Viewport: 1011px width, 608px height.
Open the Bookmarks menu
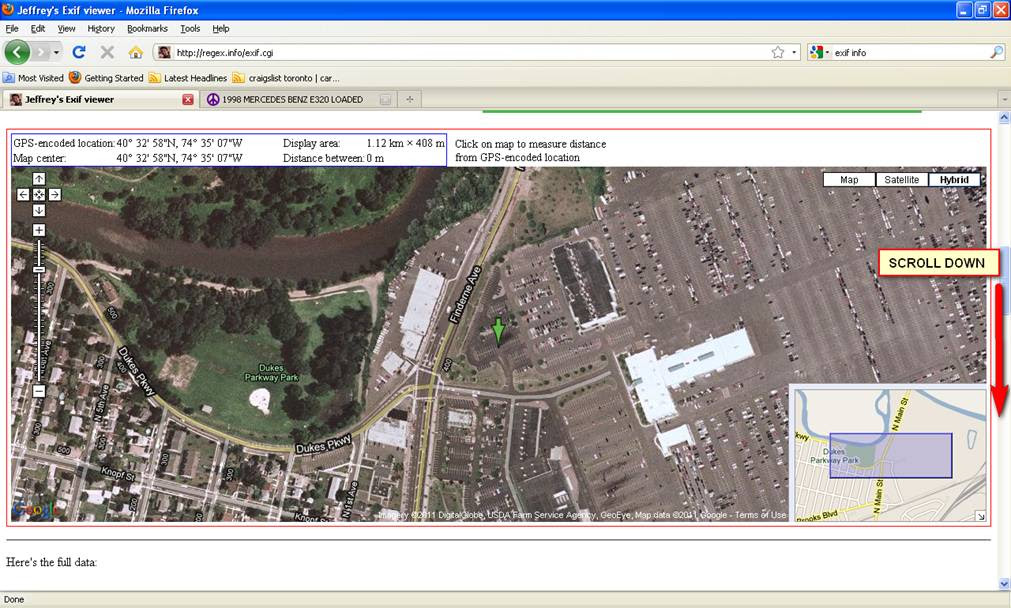pos(147,29)
